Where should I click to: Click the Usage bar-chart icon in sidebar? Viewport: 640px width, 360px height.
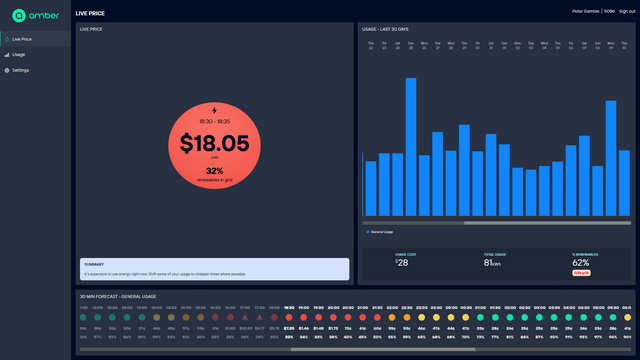(7, 55)
